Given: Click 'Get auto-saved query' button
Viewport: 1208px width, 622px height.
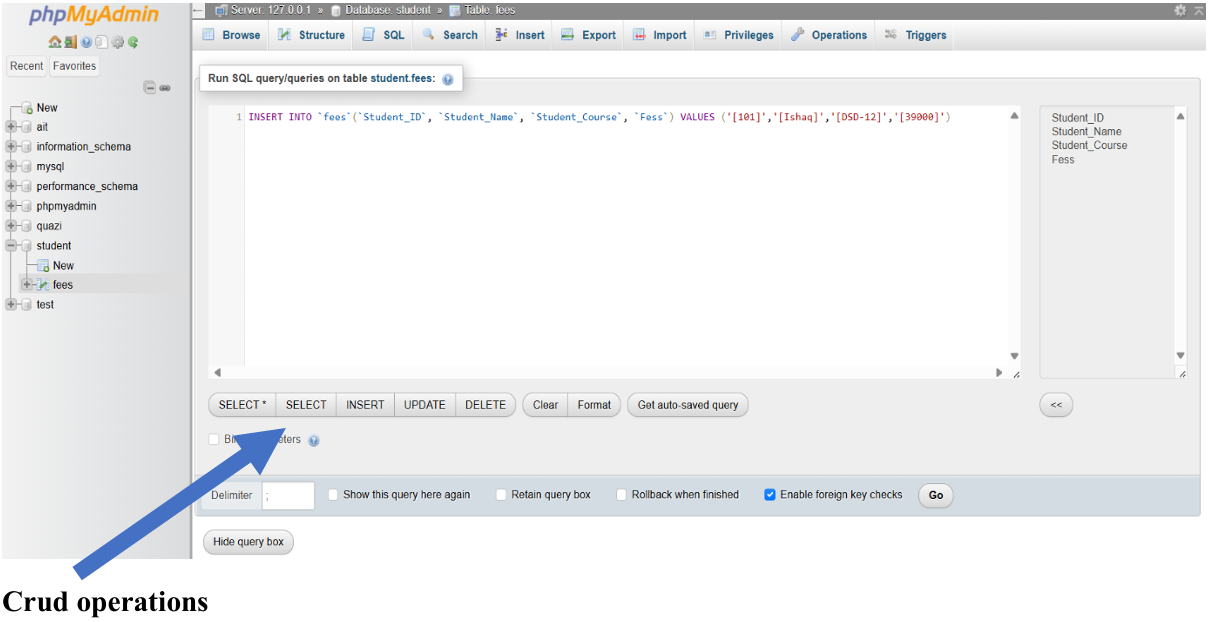Looking at the screenshot, I should click(688, 405).
